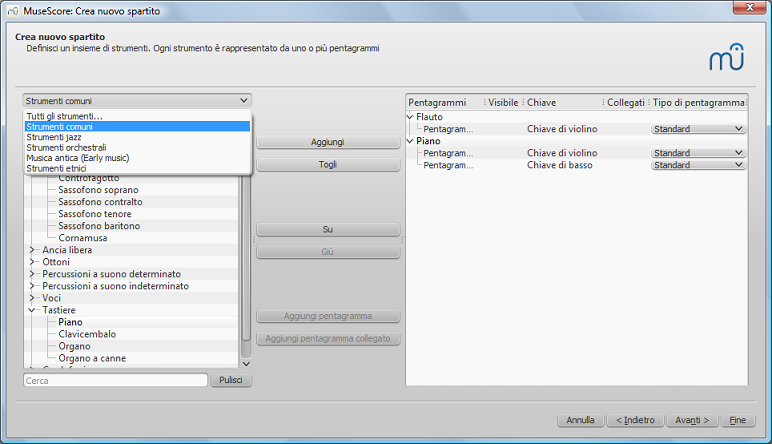This screenshot has height=444, width=772.
Task: Click the Cerca search field
Action: tap(115, 381)
